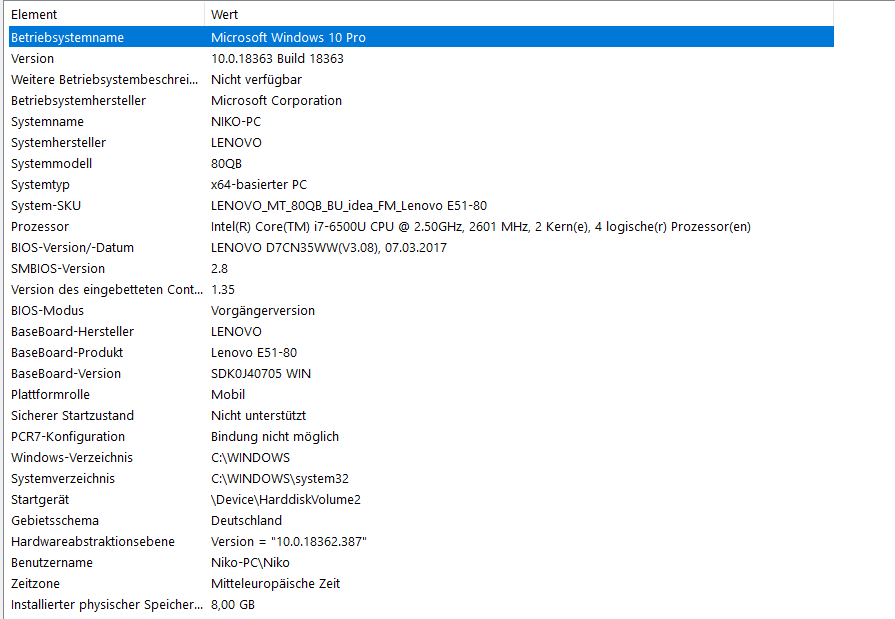This screenshot has width=895, height=619.
Task: Select the Betriebssystemname row
Action: [x=421, y=37]
